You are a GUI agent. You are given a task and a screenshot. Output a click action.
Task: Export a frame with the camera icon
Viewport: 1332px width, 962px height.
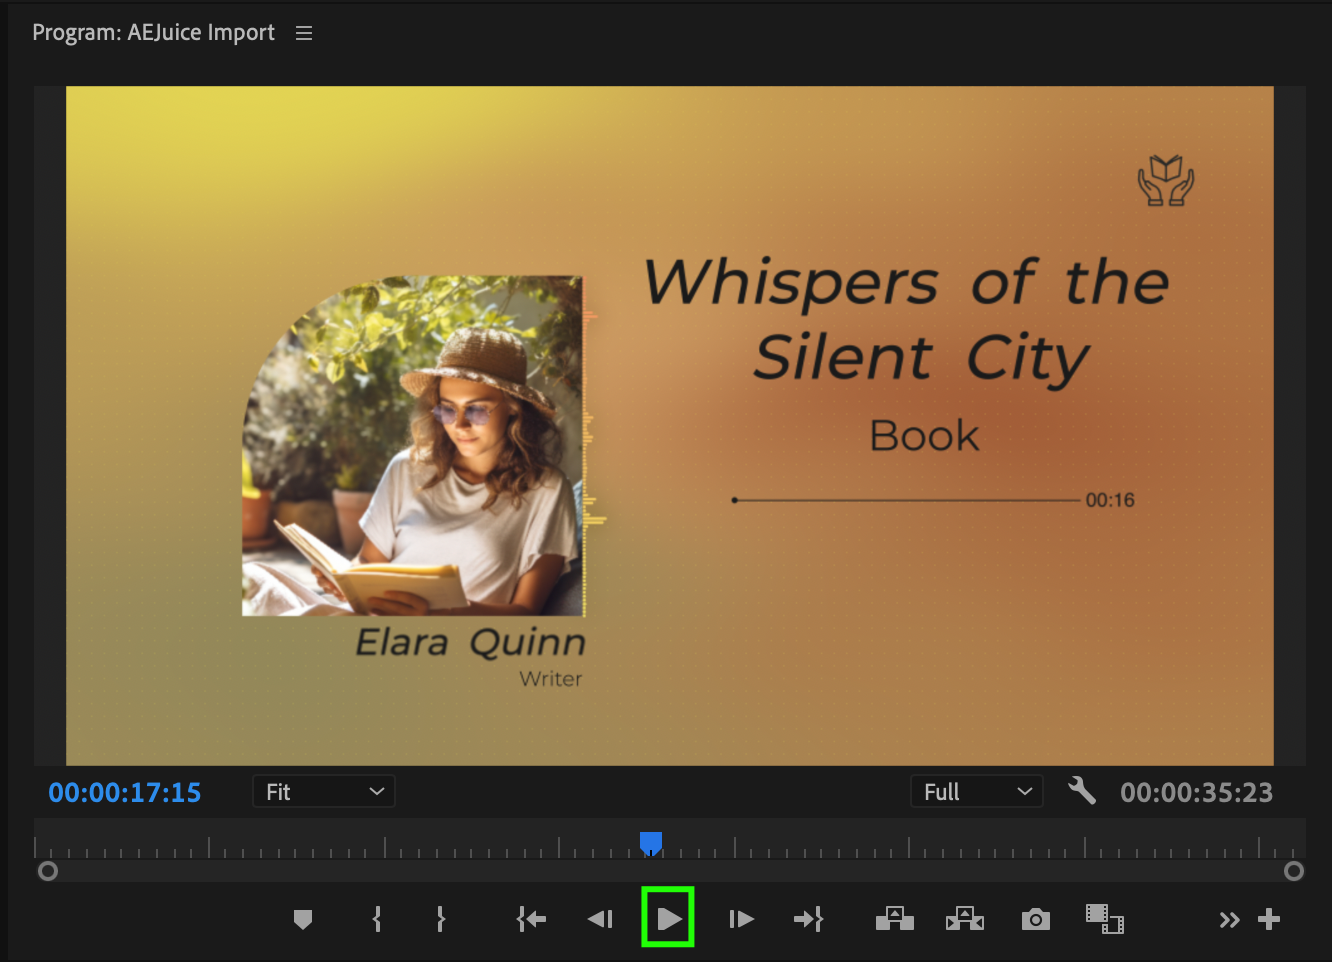click(x=1036, y=919)
